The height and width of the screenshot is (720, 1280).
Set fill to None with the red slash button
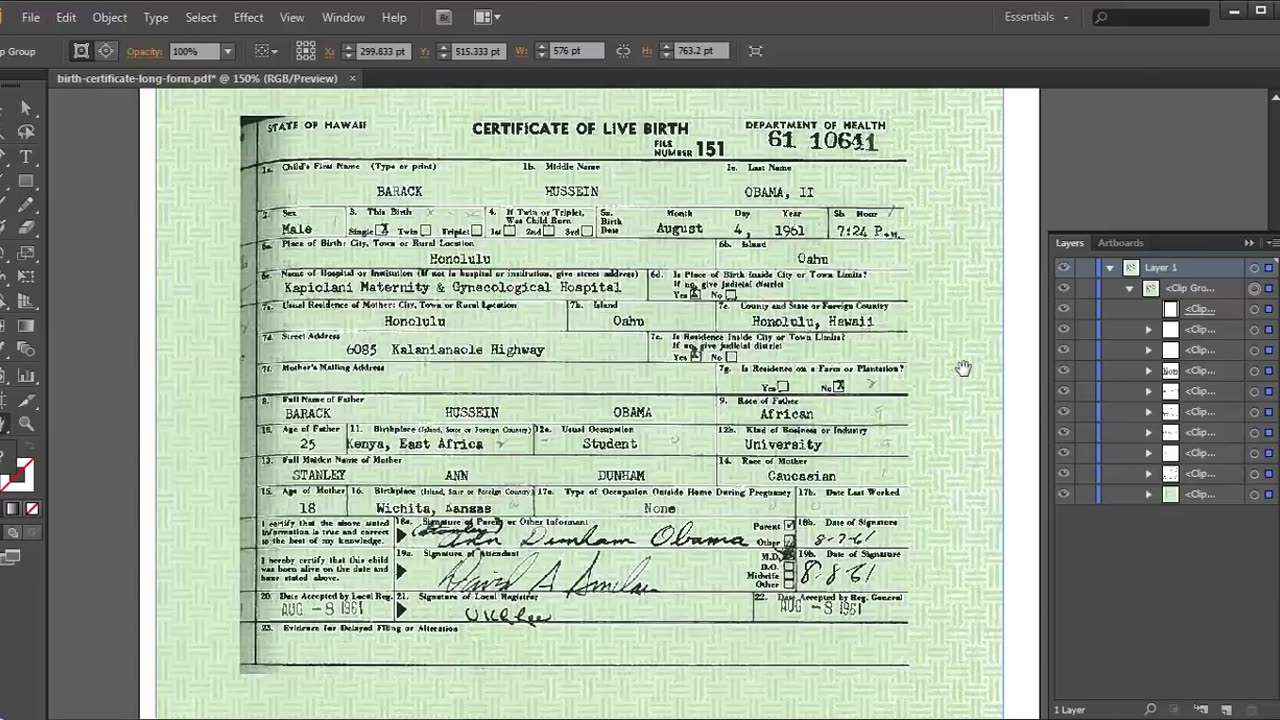click(32, 509)
